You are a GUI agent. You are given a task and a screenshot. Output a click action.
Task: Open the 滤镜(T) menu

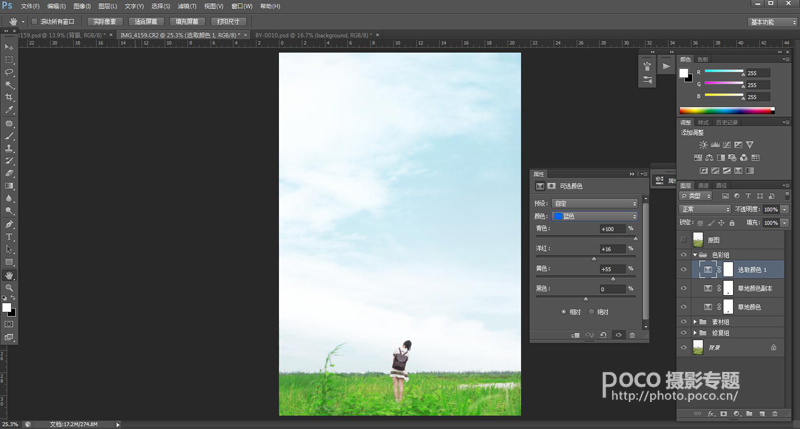187,6
